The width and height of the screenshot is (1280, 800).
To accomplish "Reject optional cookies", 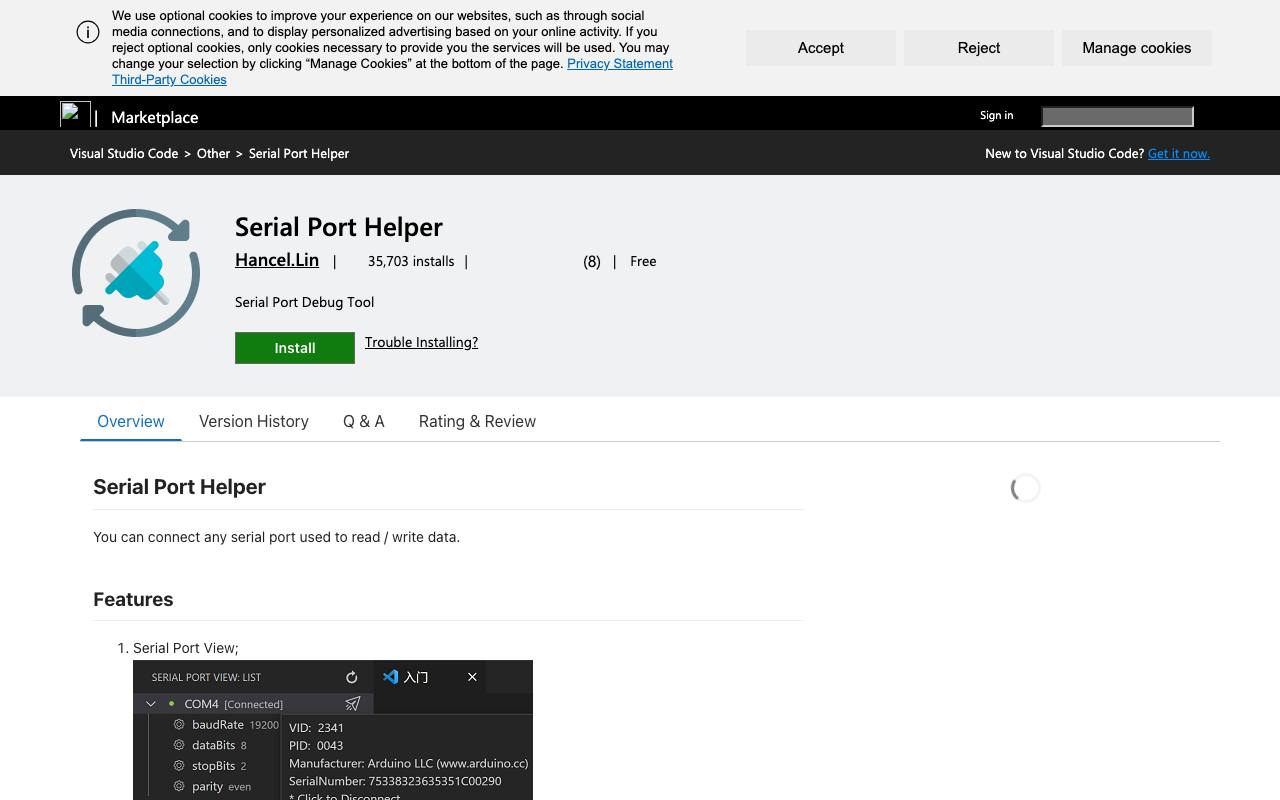I will [979, 48].
